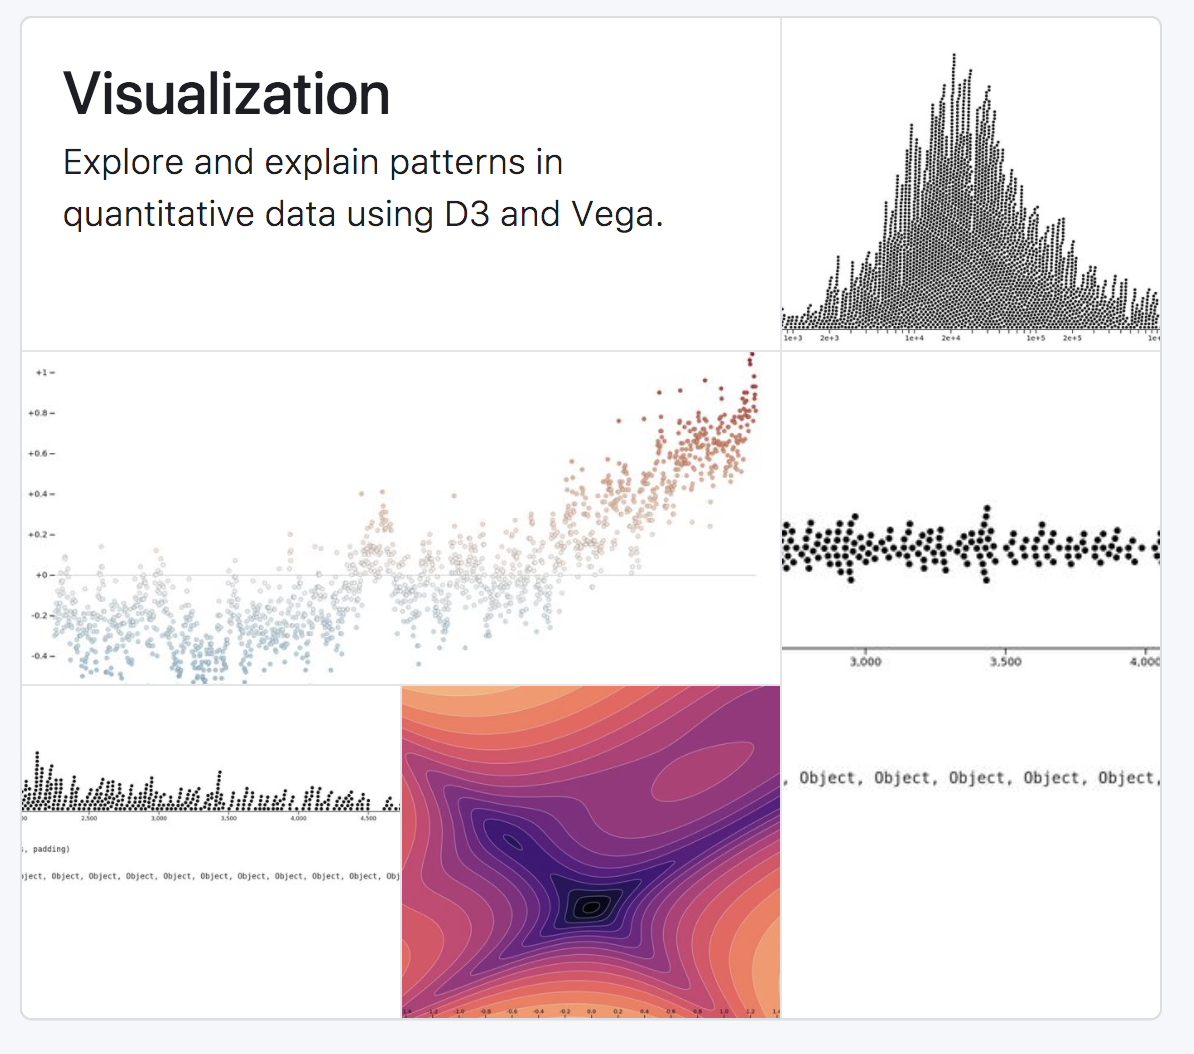Click the +1 tick on the scatterplot axis
The image size is (1194, 1054).
(x=41, y=372)
